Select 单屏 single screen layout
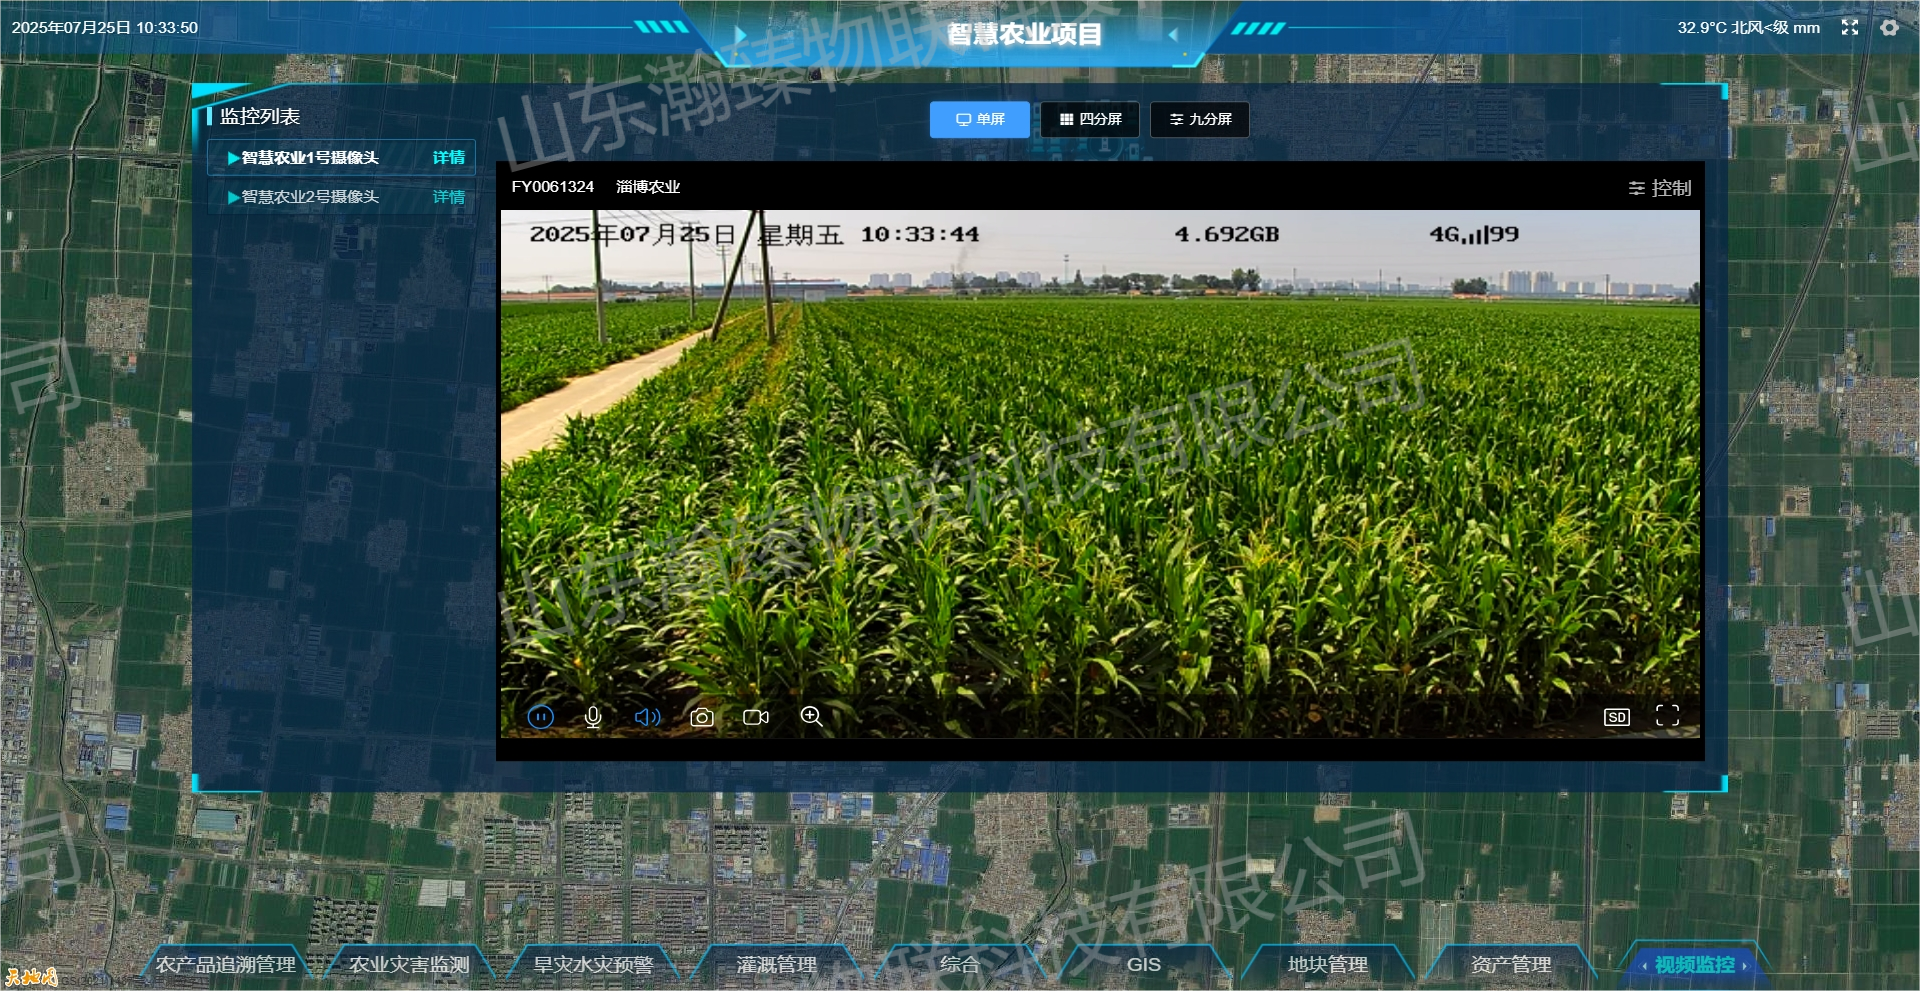The height and width of the screenshot is (991, 1920). point(980,119)
